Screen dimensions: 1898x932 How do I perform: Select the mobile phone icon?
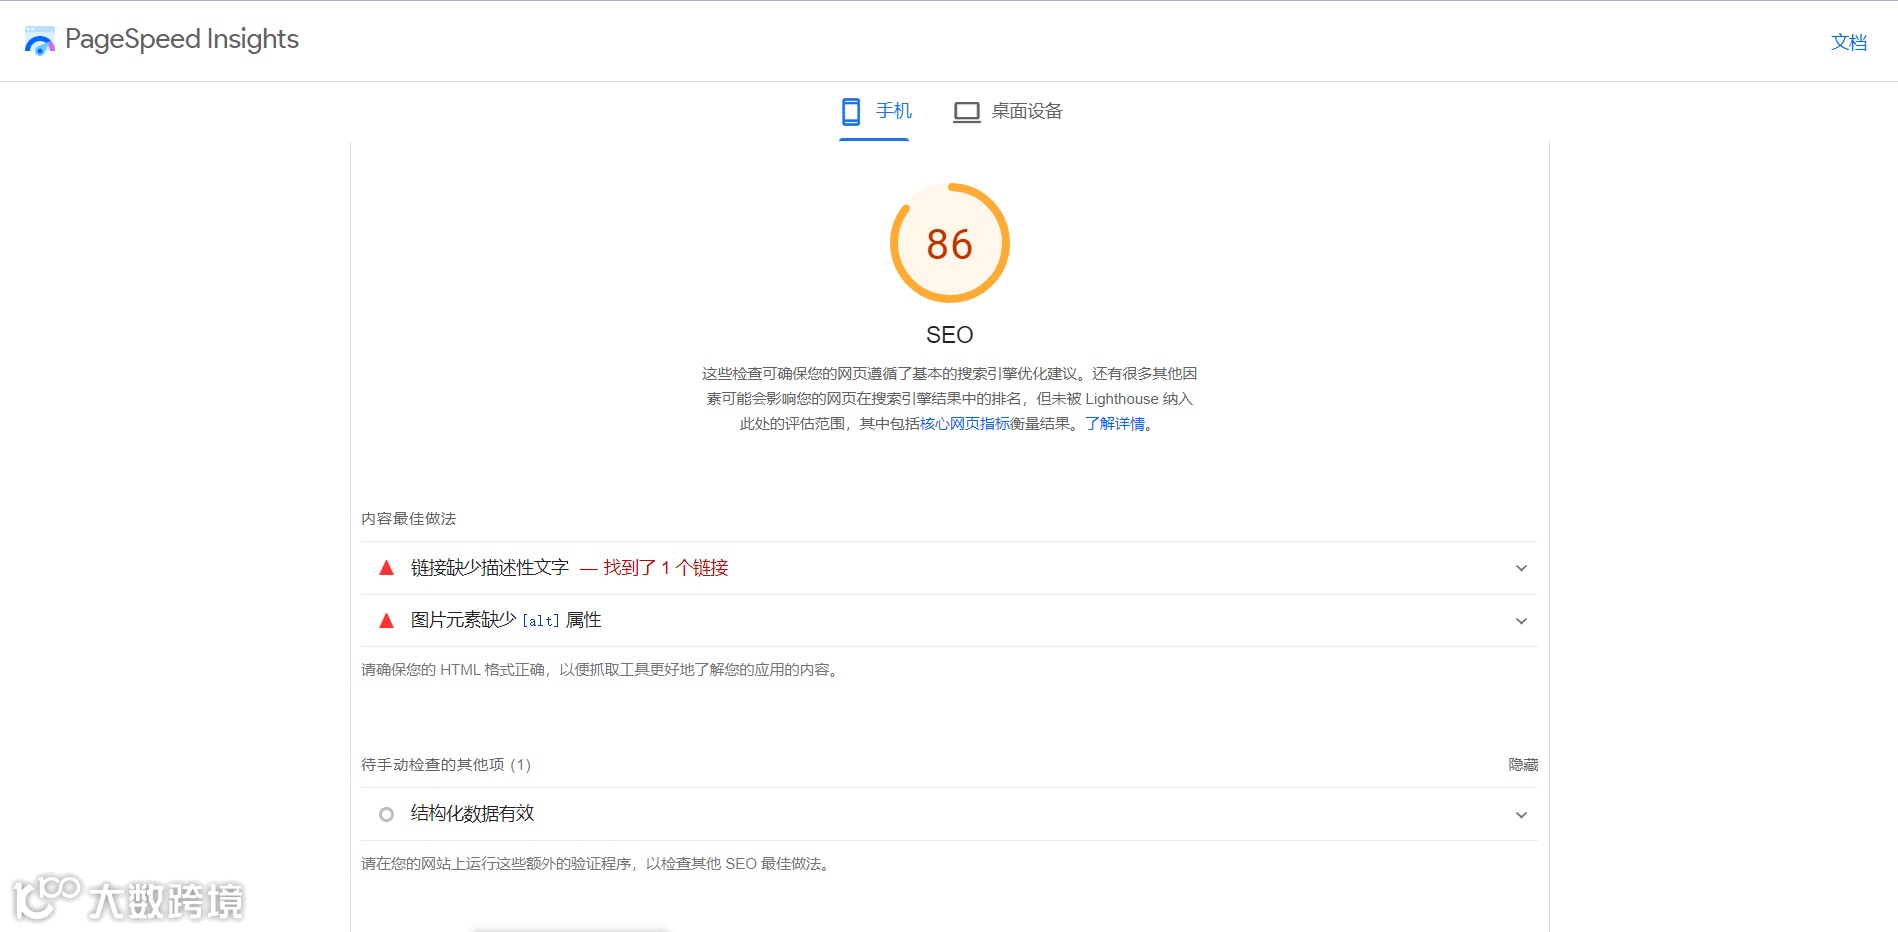pos(851,111)
